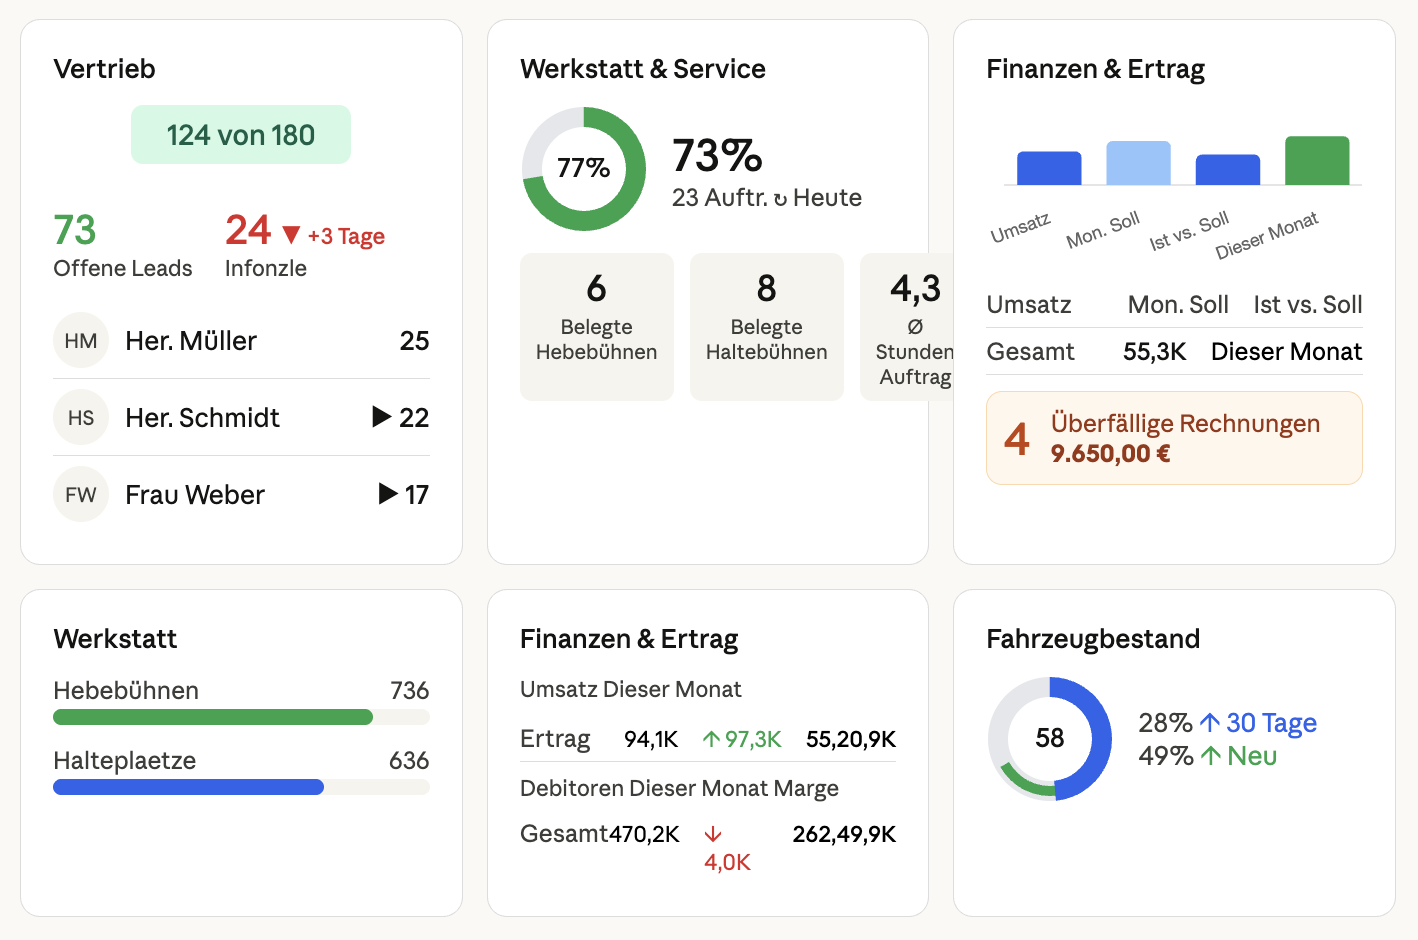Click the blue up arrow beside 30 Tage
The image size is (1418, 940).
click(x=1209, y=723)
